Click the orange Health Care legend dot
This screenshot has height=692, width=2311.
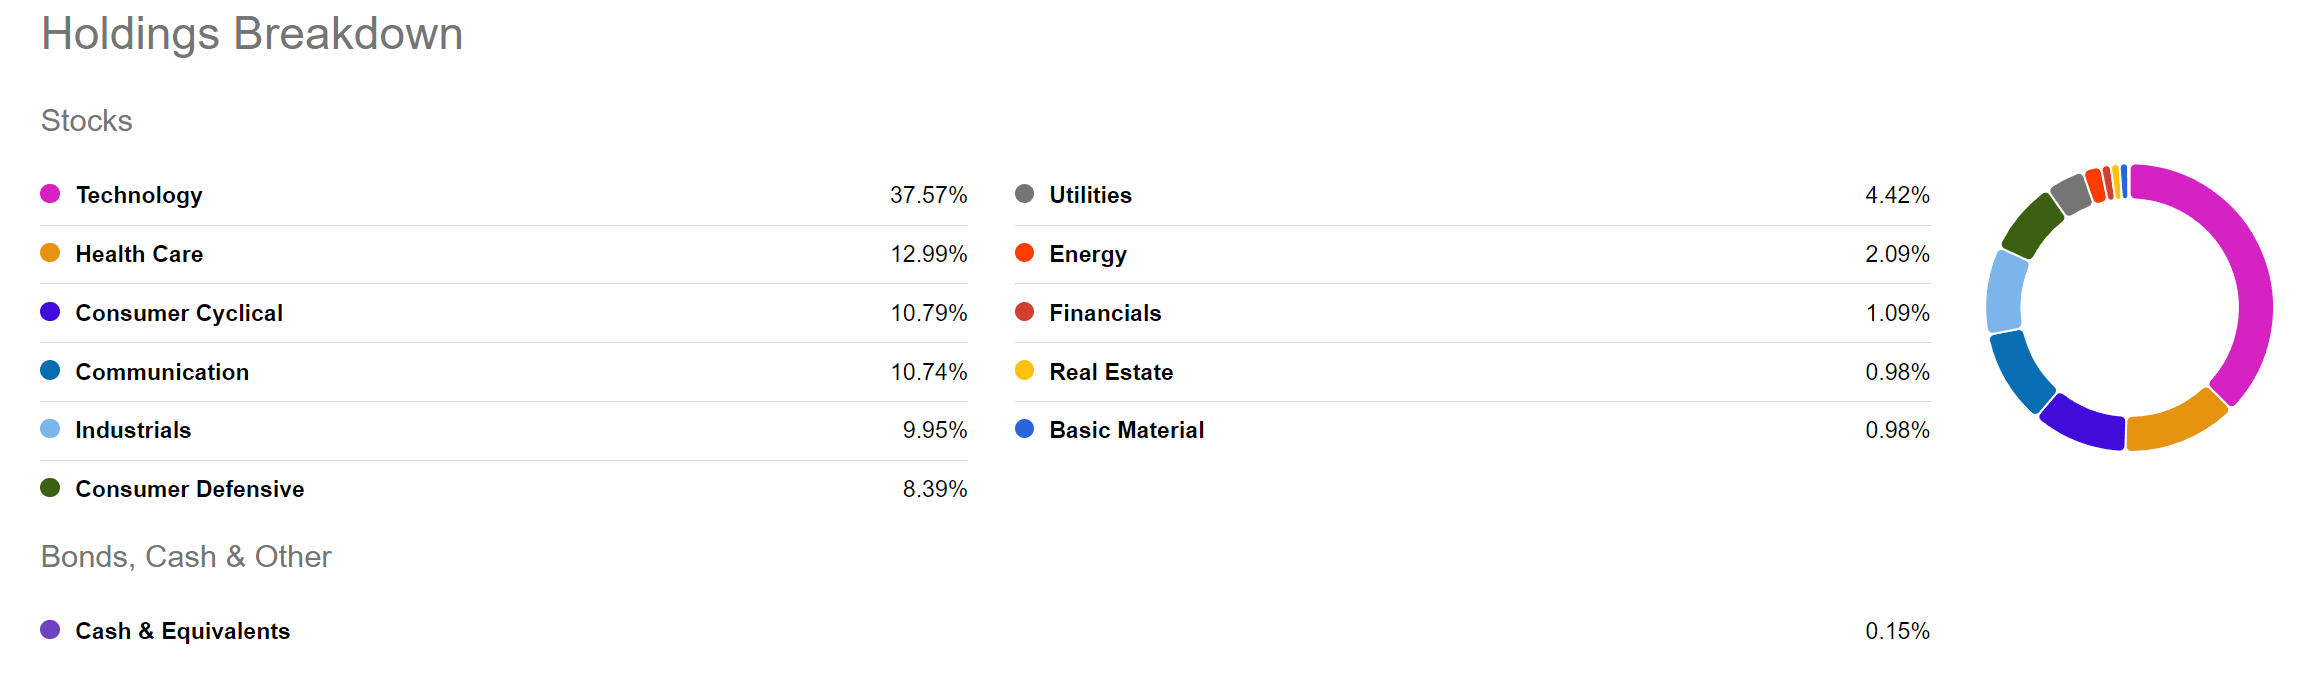[x=50, y=253]
